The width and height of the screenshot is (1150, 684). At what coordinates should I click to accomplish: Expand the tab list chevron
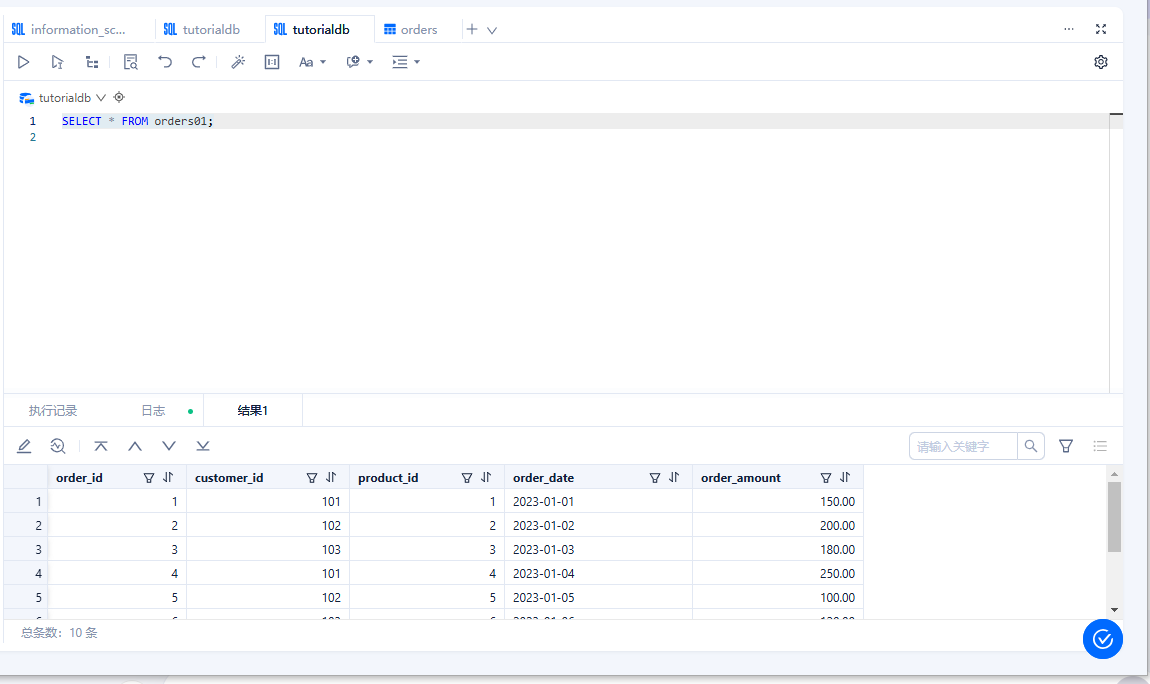click(x=492, y=30)
